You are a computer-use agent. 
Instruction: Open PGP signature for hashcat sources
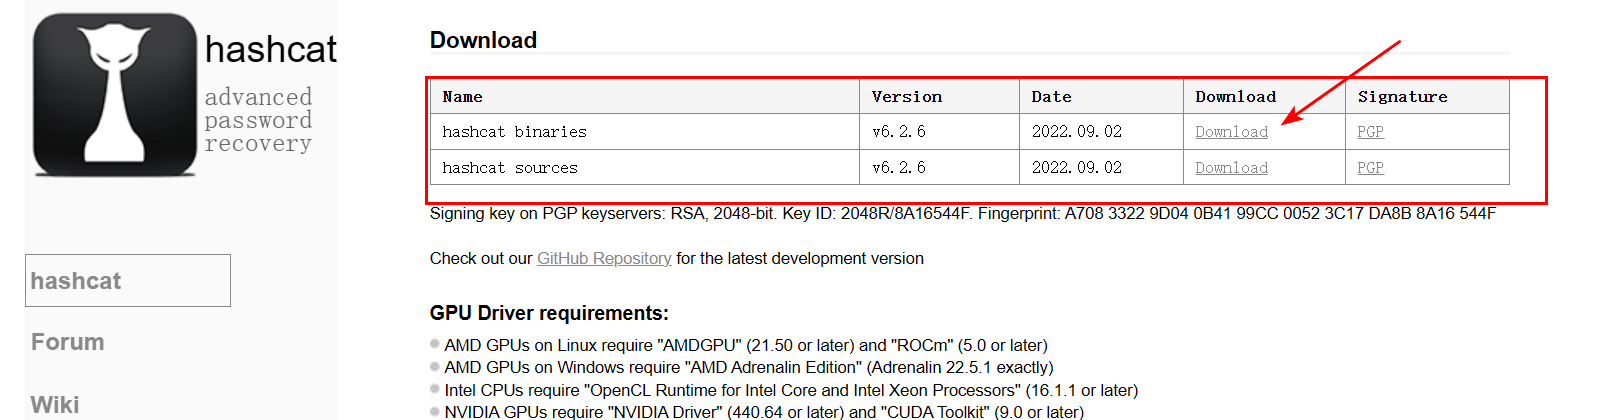click(x=1370, y=168)
